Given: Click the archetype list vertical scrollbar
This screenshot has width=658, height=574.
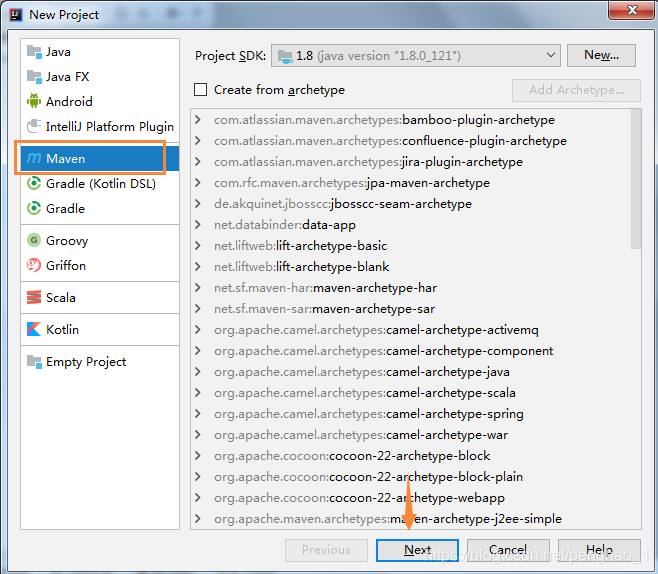Looking at the screenshot, I should (636, 179).
